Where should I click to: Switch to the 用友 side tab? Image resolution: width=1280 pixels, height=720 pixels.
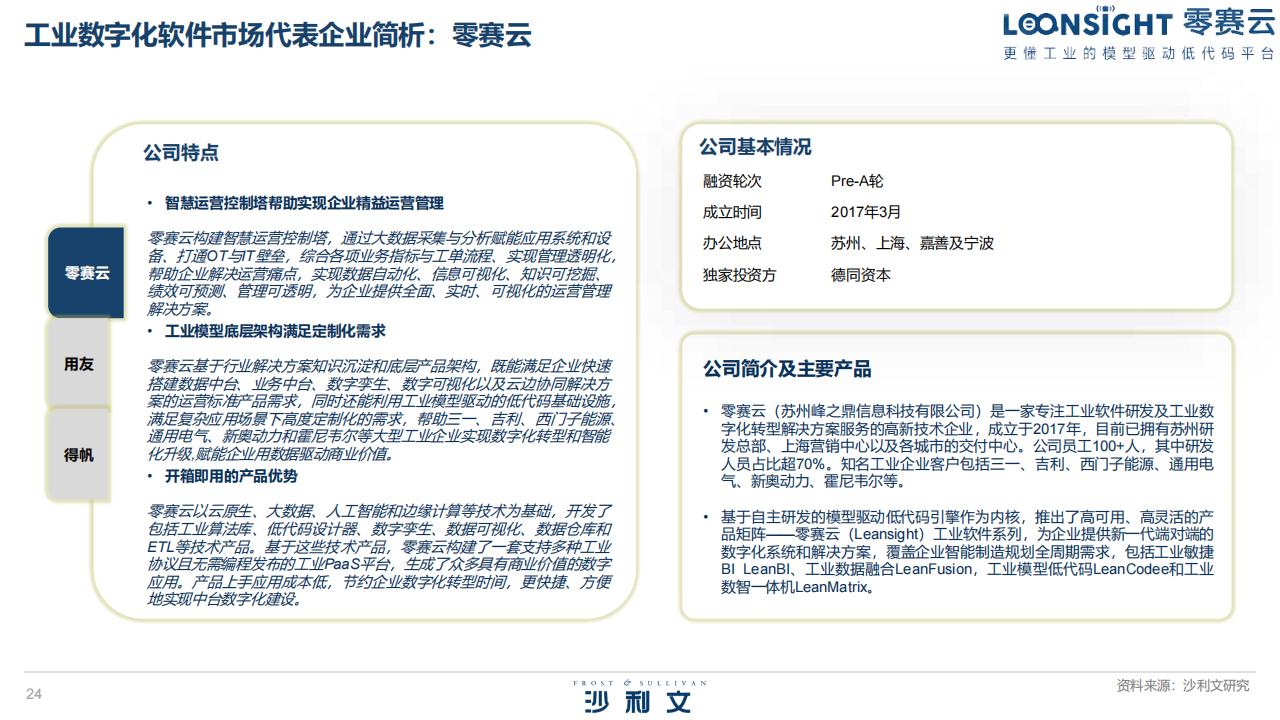tap(79, 364)
